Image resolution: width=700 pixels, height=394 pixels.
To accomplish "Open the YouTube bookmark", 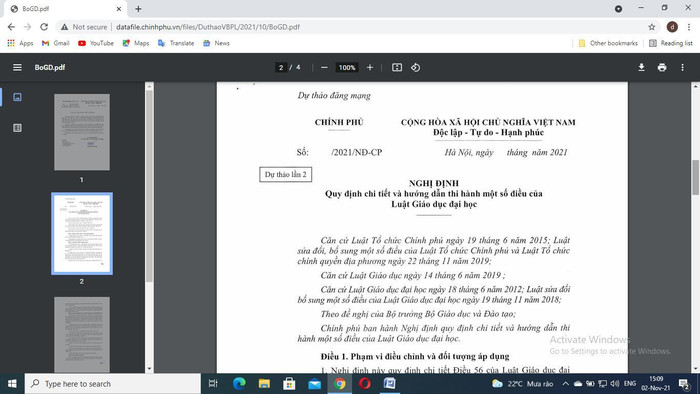I will pyautogui.click(x=96, y=43).
